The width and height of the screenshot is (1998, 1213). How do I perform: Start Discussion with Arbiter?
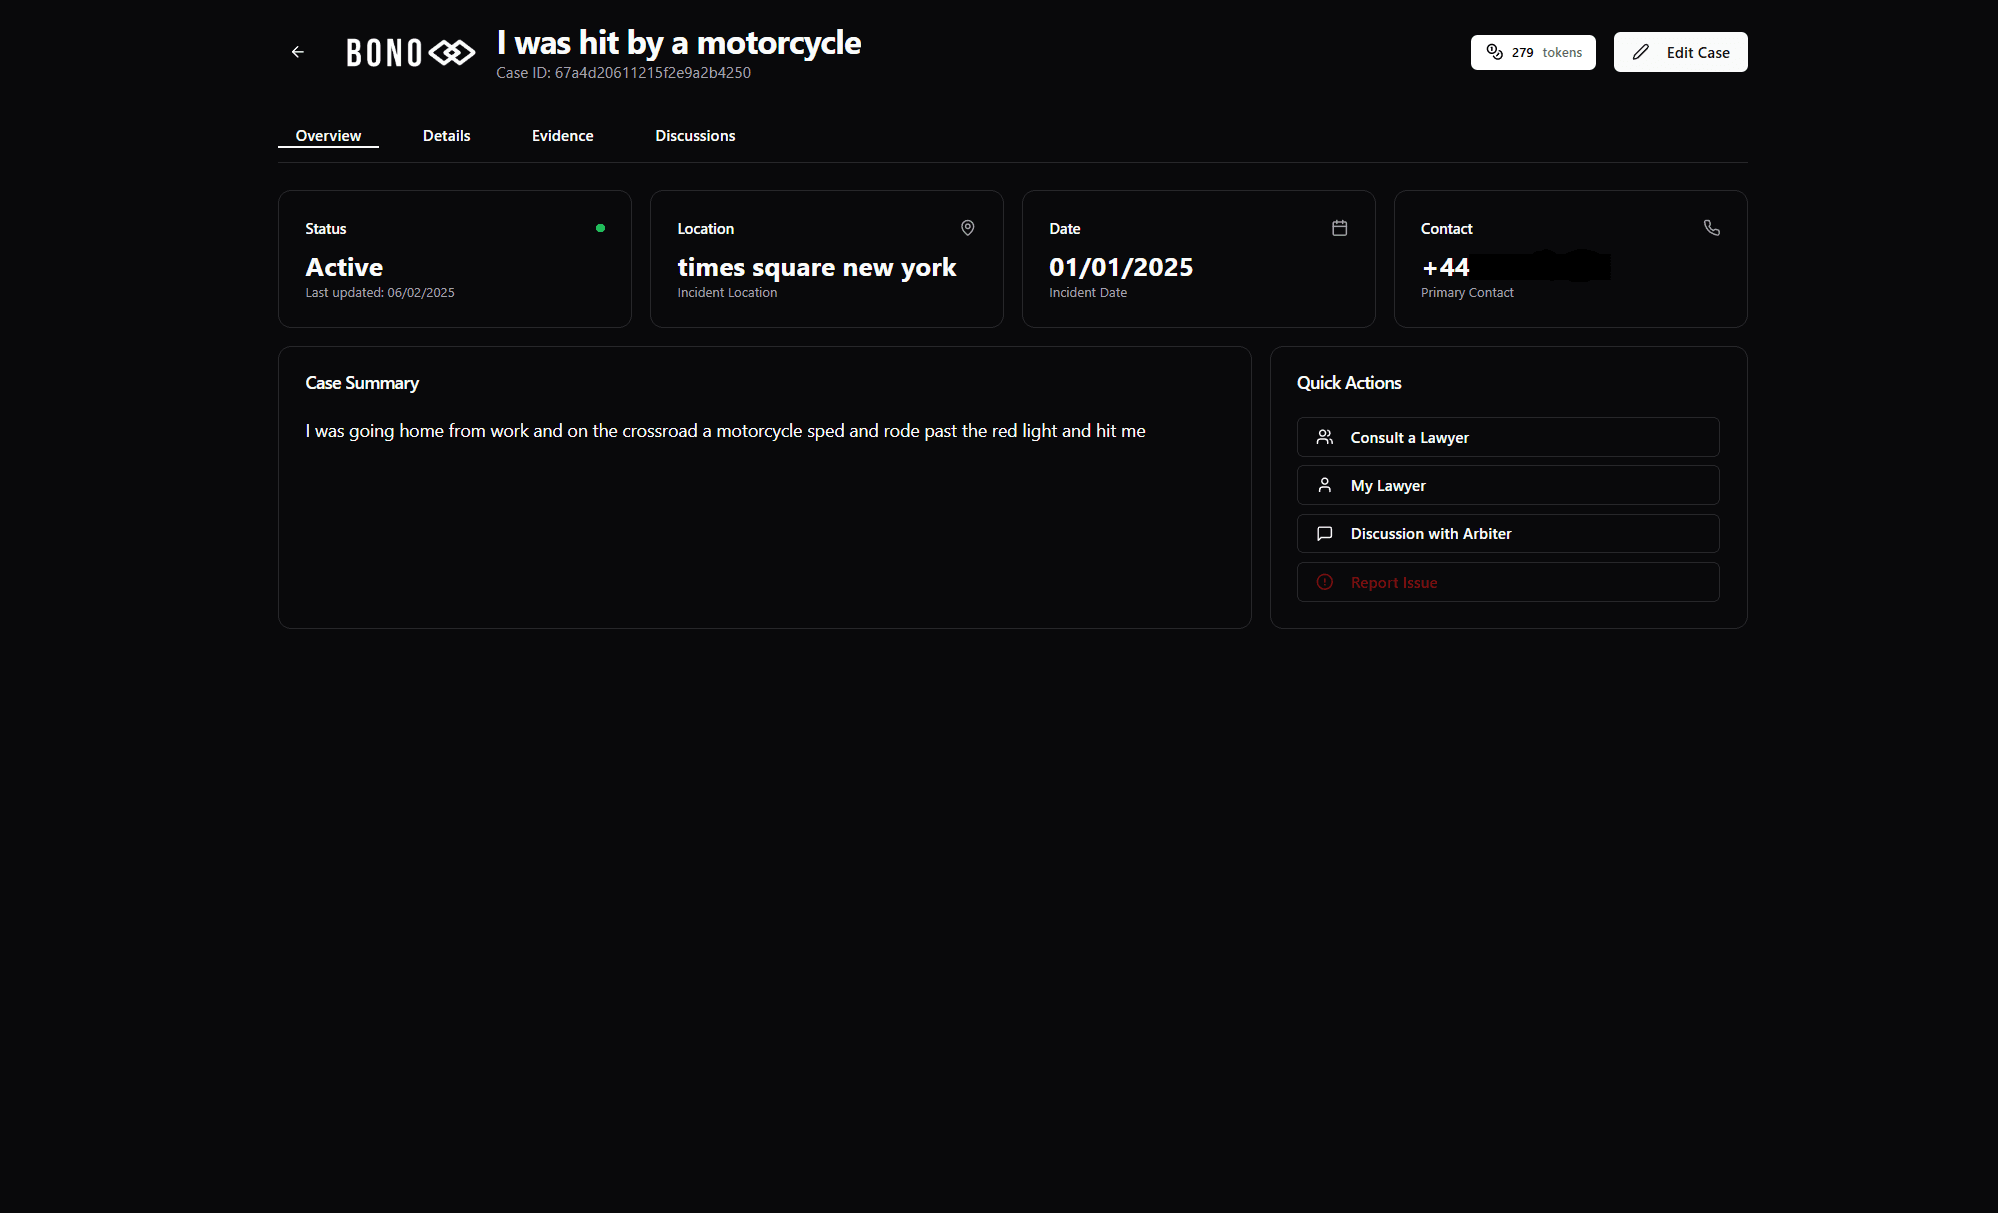1508,533
